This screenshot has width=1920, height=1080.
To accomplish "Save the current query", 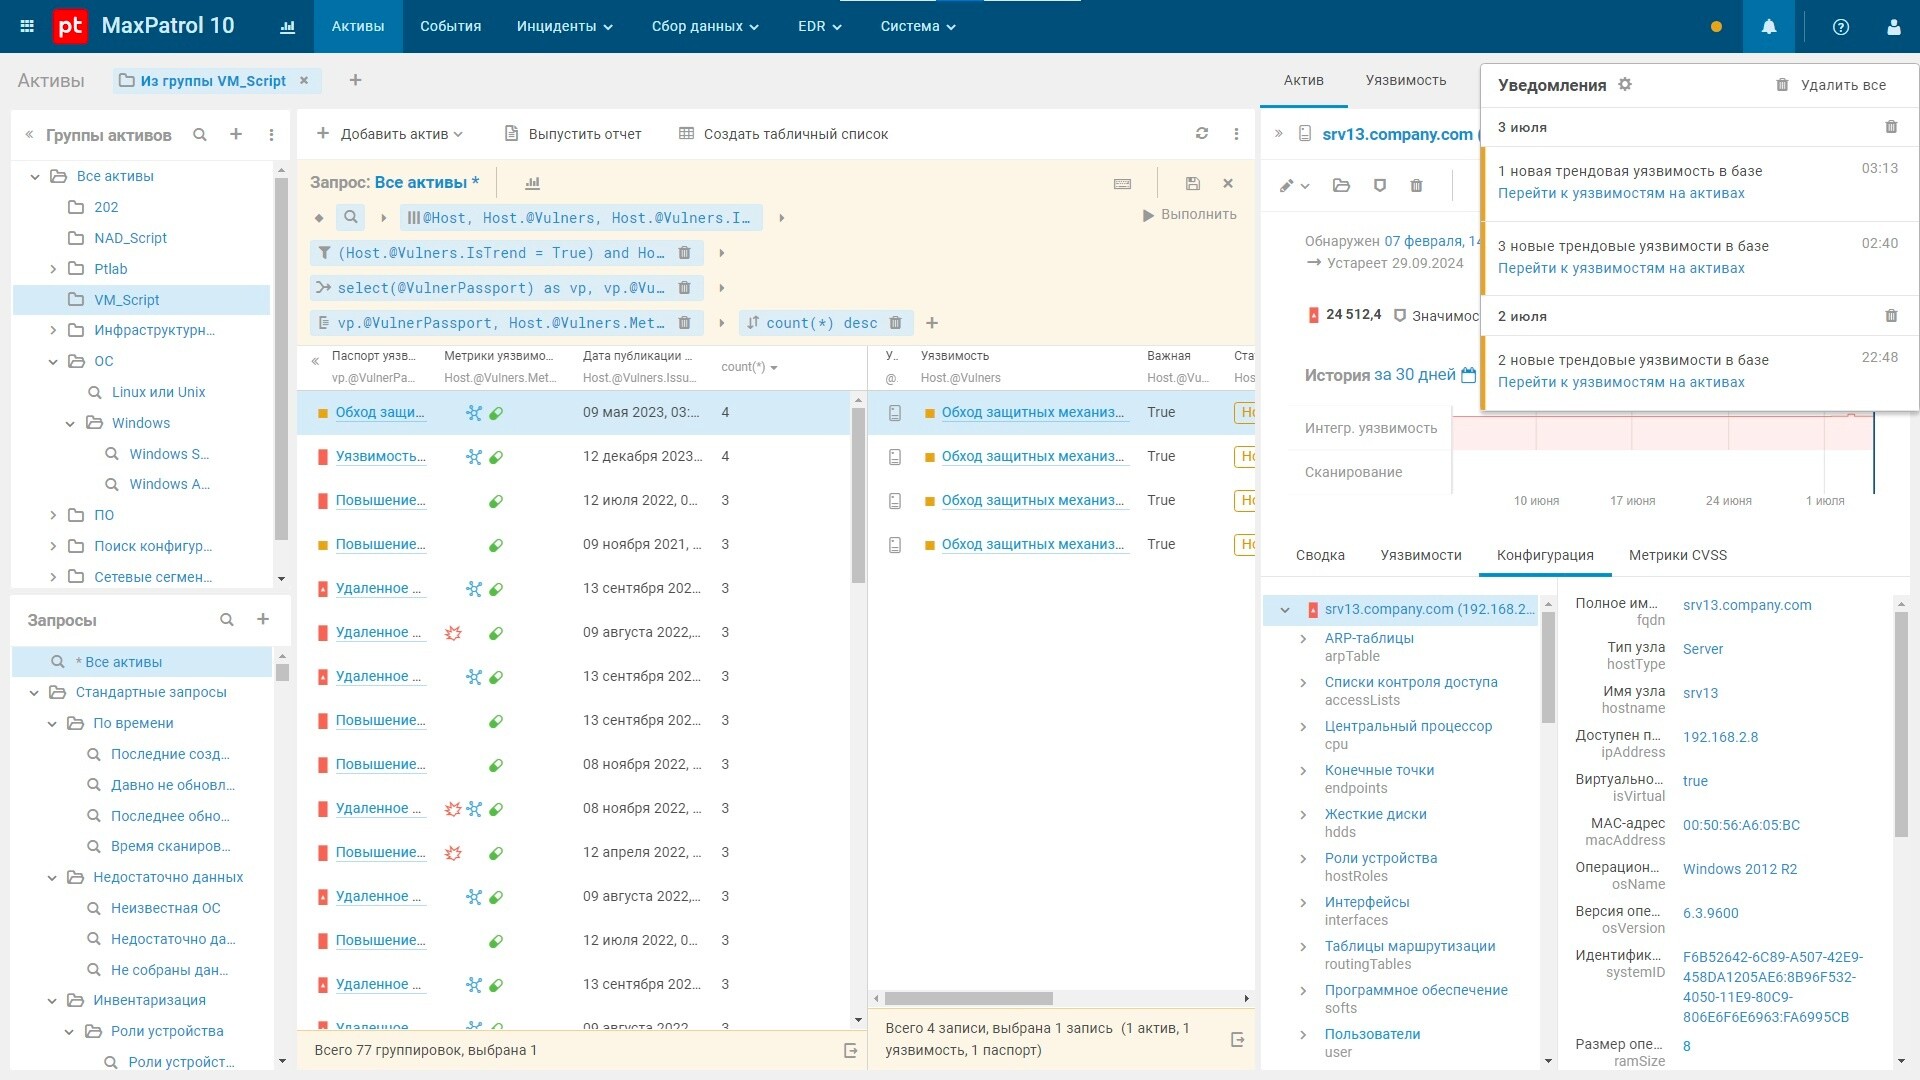I will (1192, 183).
